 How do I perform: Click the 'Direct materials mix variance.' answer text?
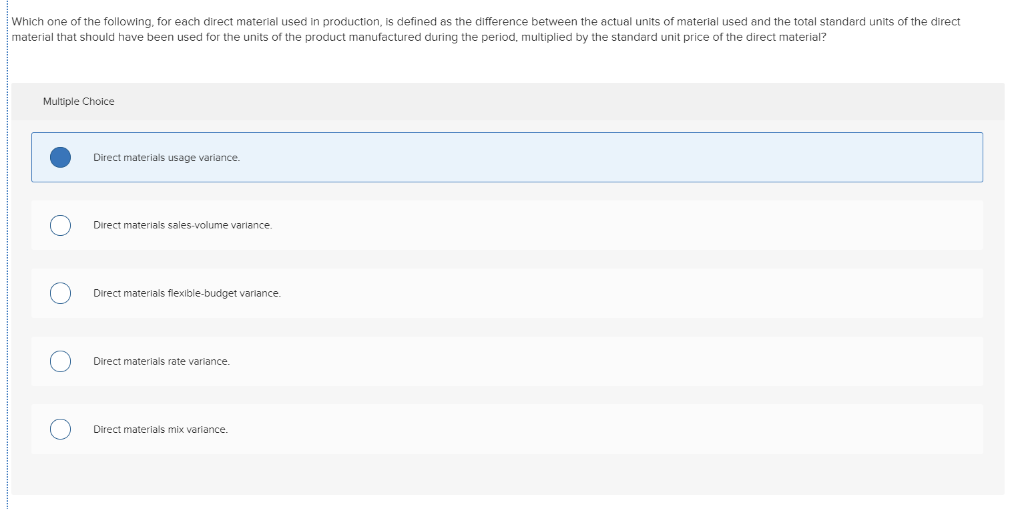click(161, 429)
